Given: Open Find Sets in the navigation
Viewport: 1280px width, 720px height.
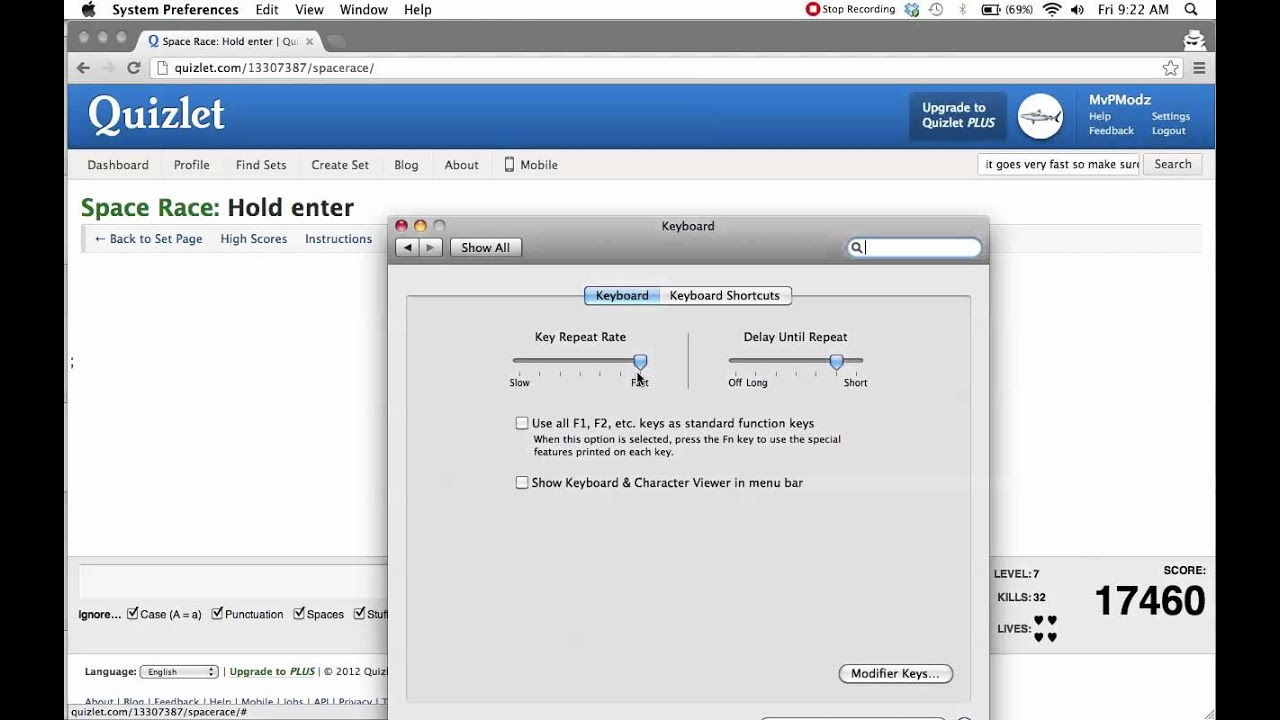Looking at the screenshot, I should [261, 165].
